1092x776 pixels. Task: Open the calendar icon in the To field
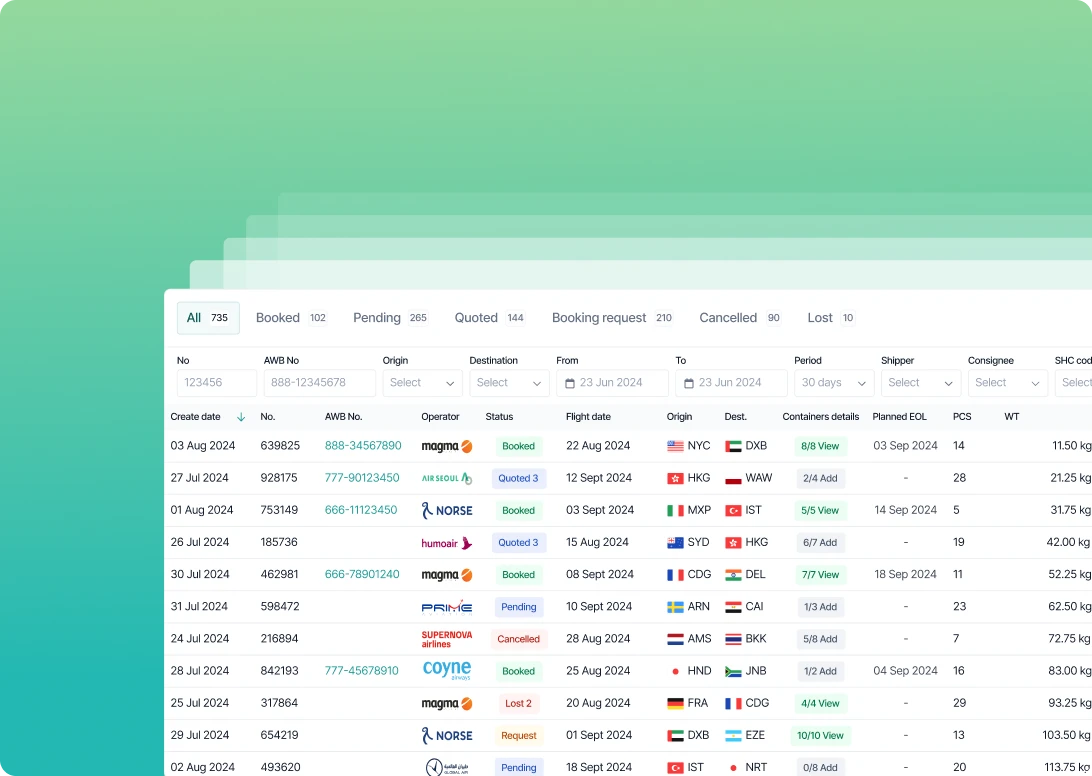(x=688, y=382)
